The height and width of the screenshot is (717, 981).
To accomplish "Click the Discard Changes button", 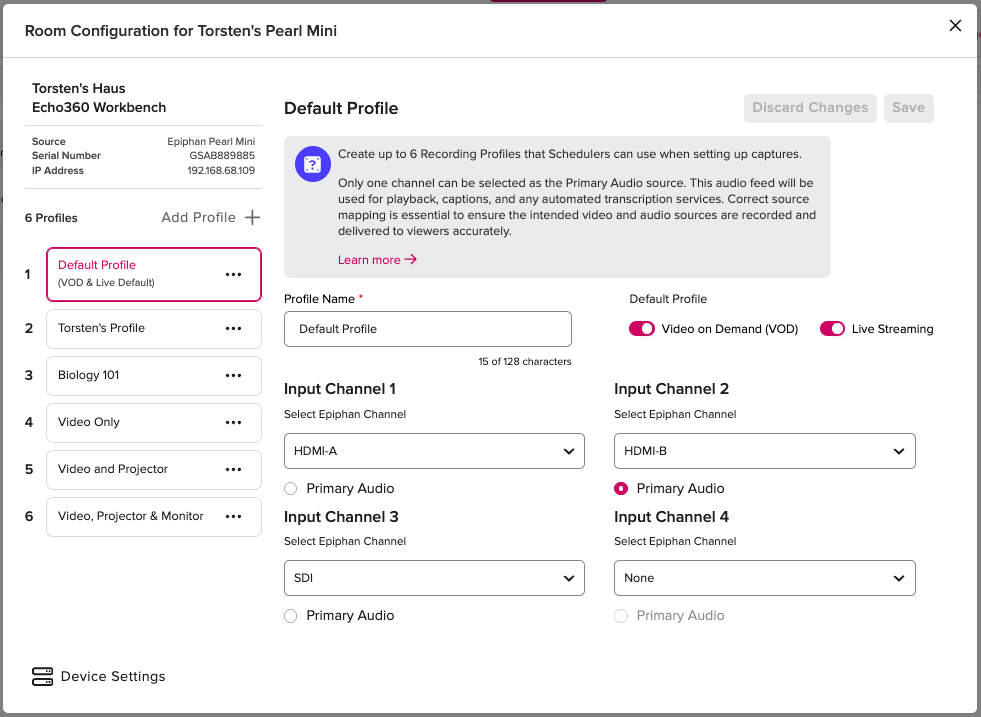I will tap(810, 108).
